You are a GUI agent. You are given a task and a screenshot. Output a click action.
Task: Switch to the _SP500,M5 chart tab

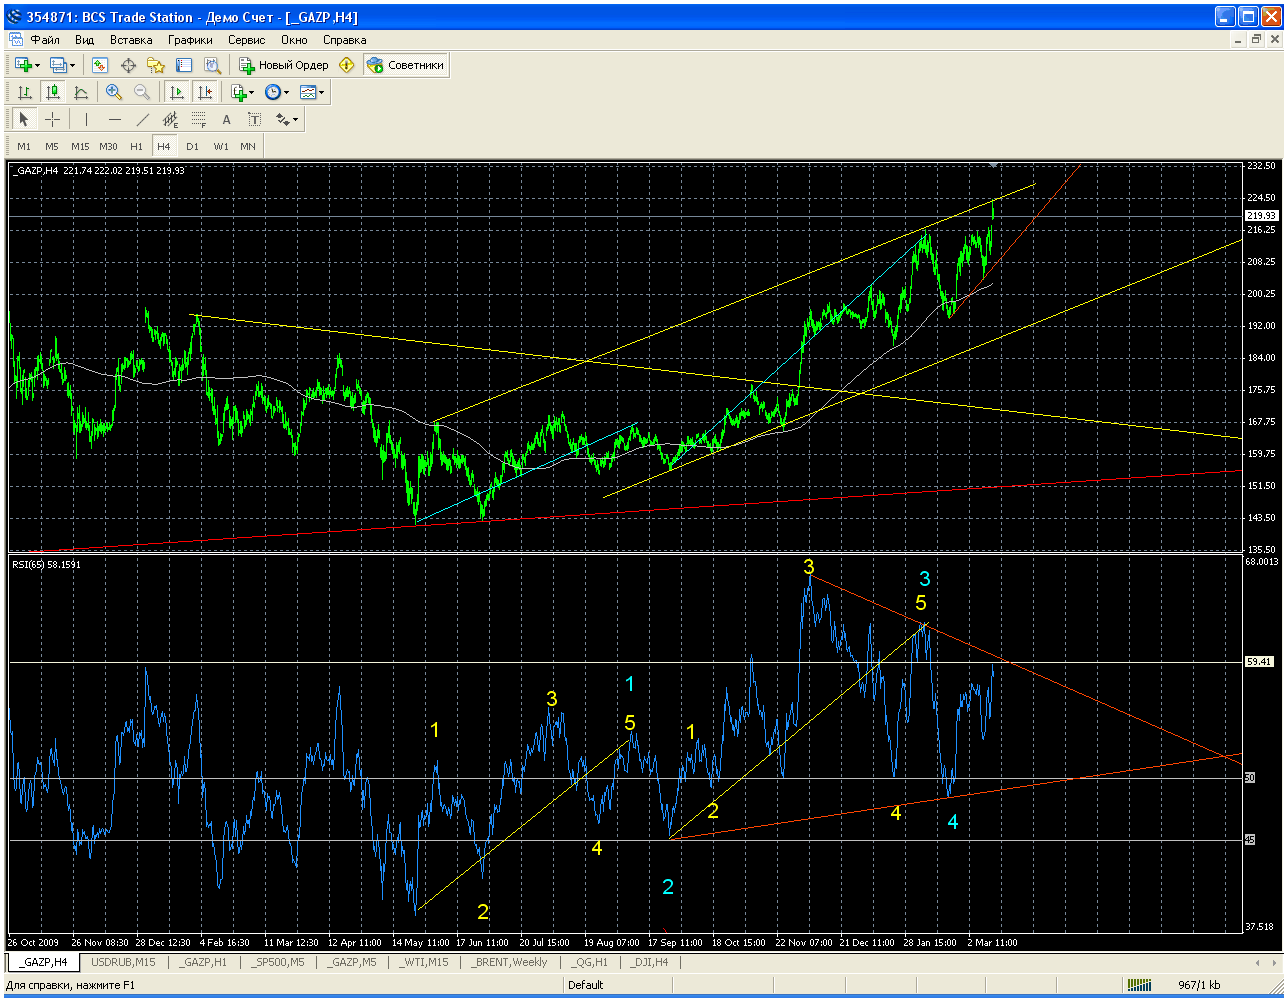click(278, 962)
